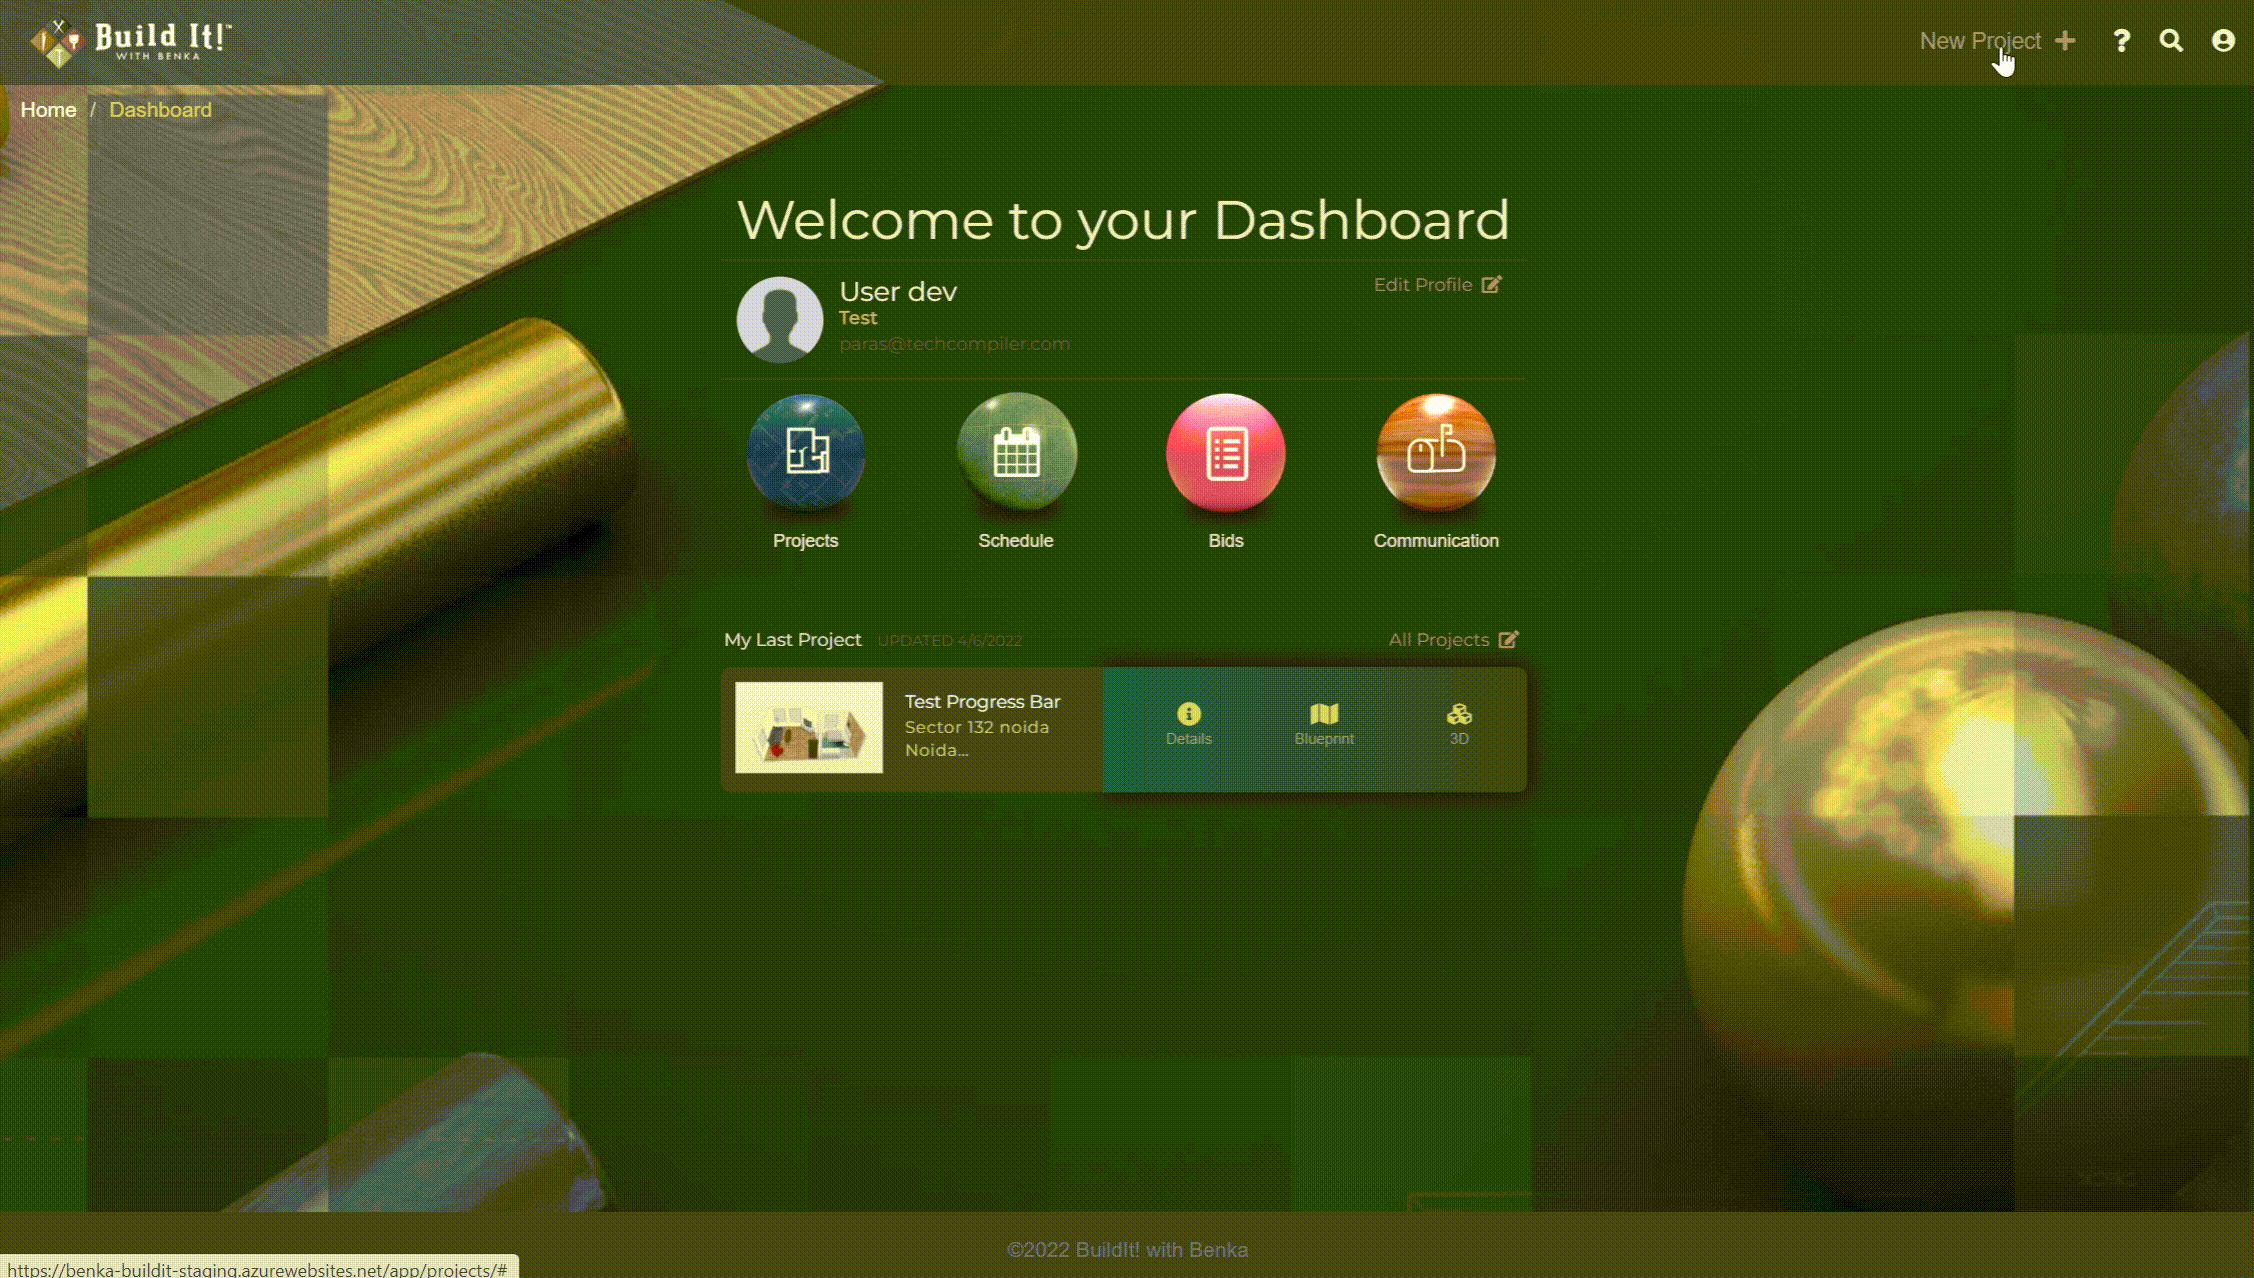
Task: Open the Test Progress Bar project thumbnail
Action: point(809,727)
